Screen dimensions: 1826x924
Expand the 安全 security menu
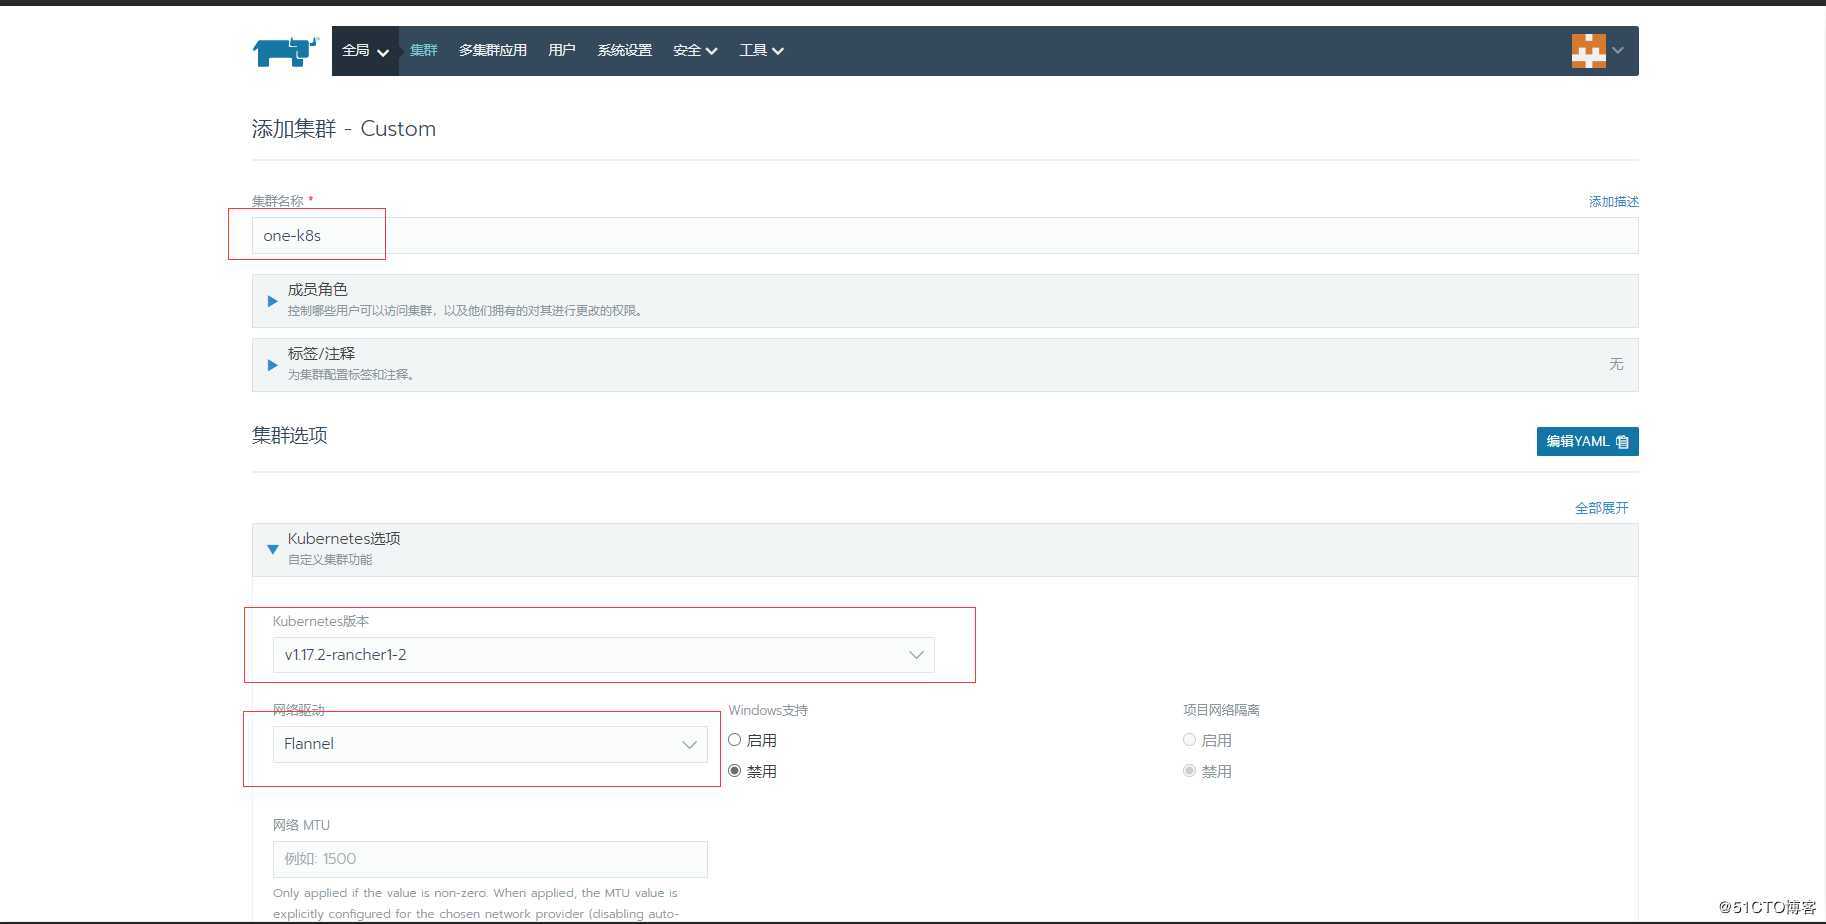pos(695,51)
